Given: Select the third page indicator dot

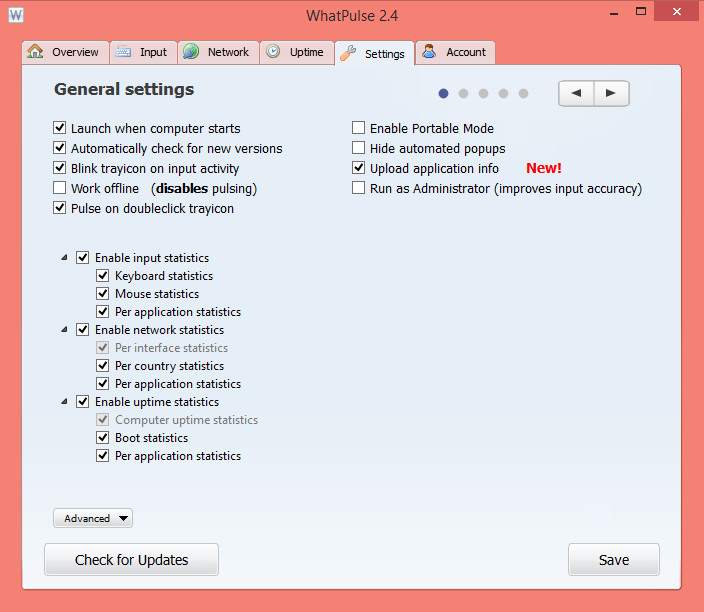Looking at the screenshot, I should (484, 93).
